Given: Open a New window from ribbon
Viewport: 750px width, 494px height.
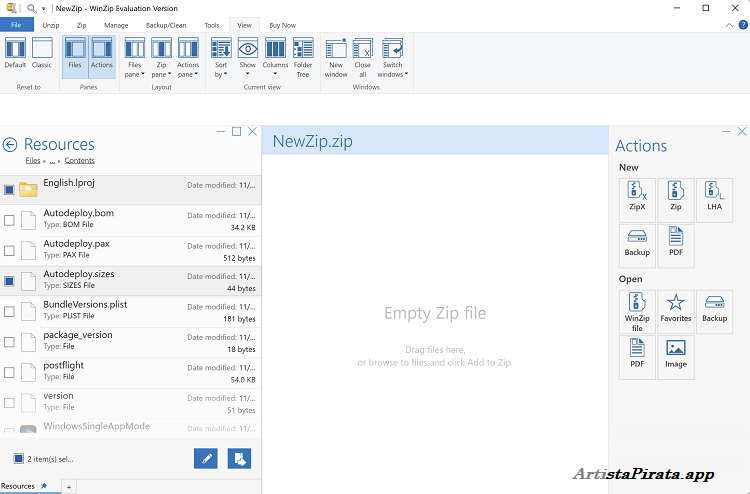Looking at the screenshot, I should click(336, 57).
